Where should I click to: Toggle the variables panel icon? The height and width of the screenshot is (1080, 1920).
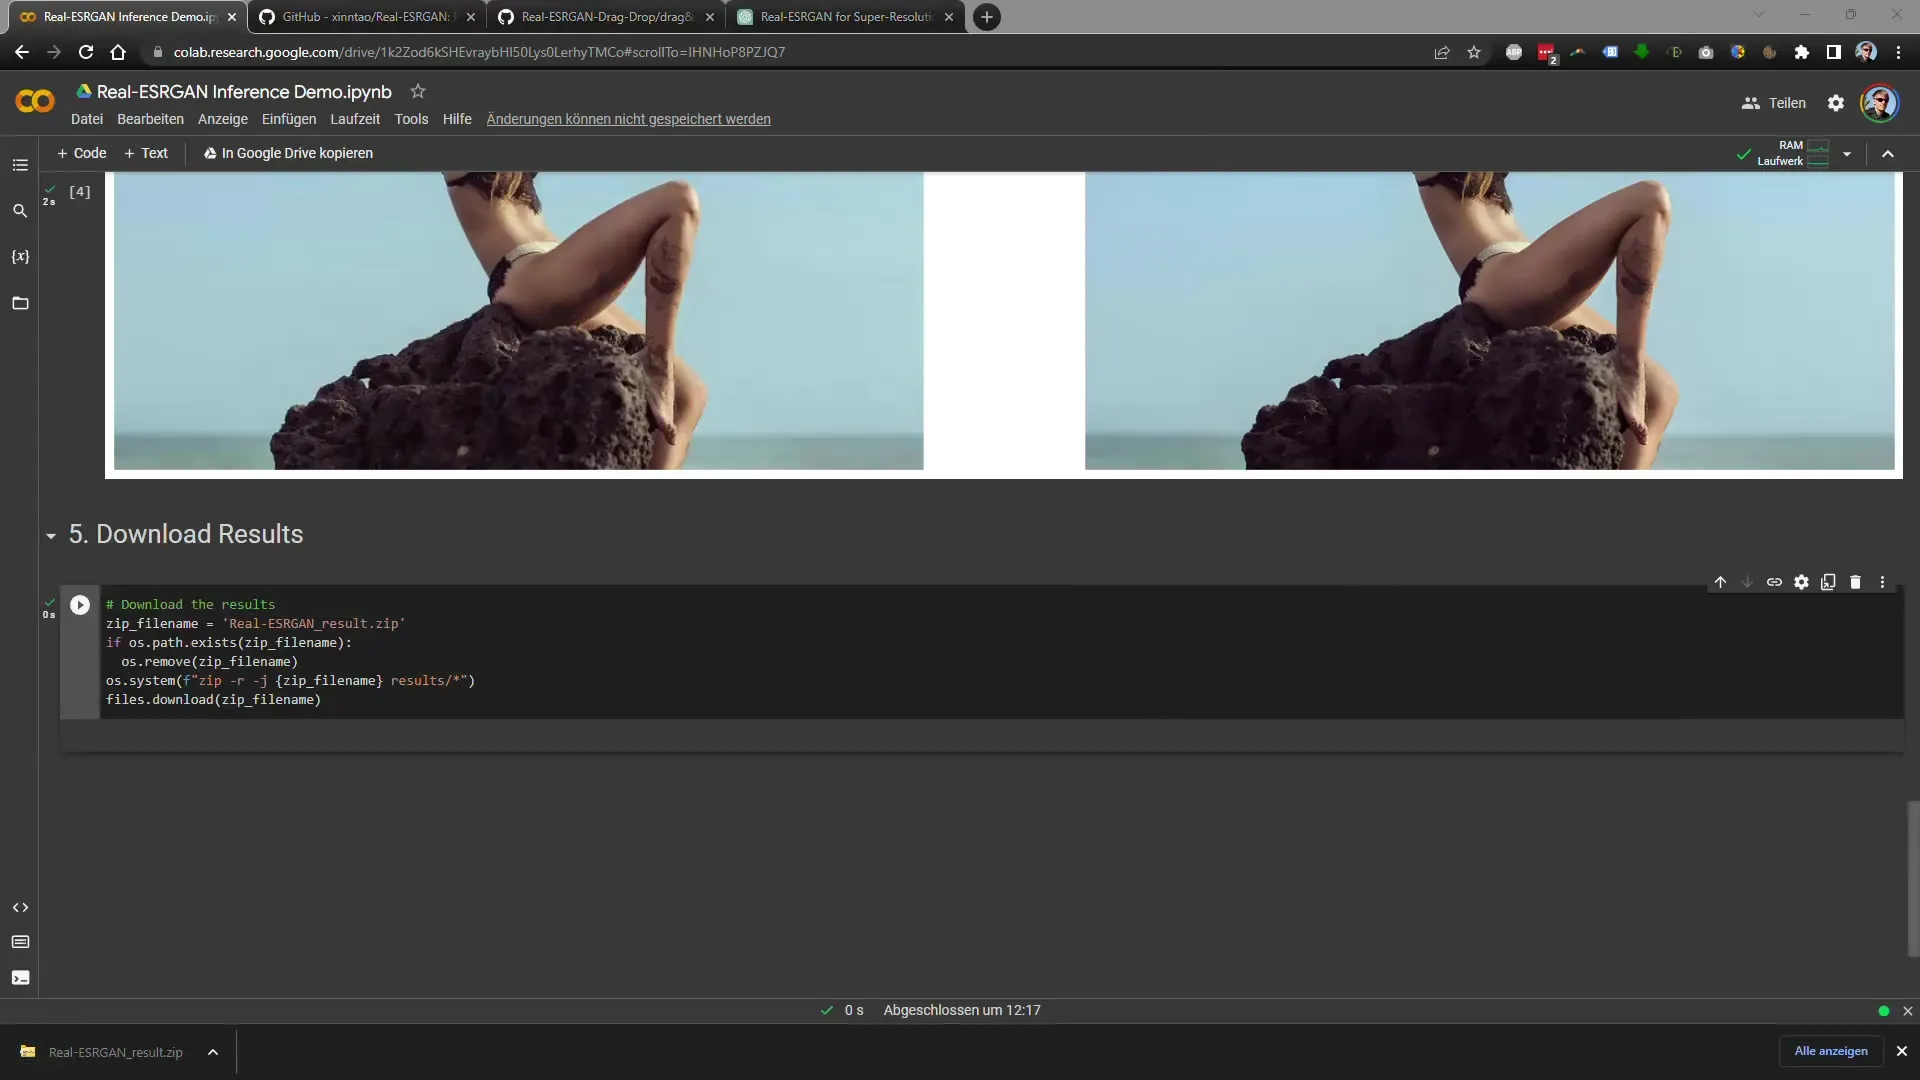(20, 256)
